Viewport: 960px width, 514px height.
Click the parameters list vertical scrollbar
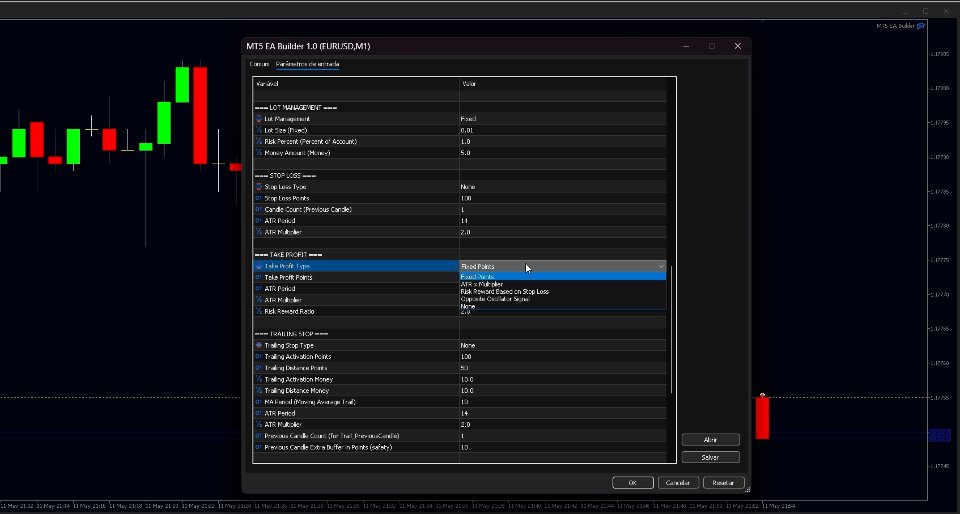pos(672,330)
